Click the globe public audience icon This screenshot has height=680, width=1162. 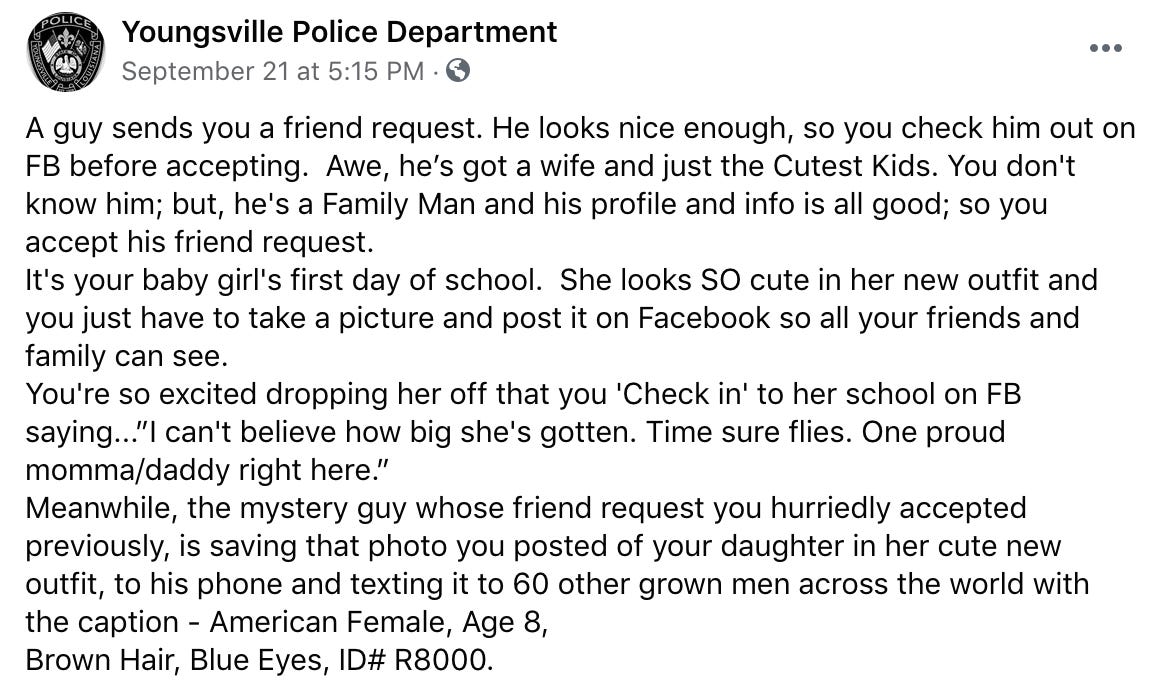pos(458,70)
